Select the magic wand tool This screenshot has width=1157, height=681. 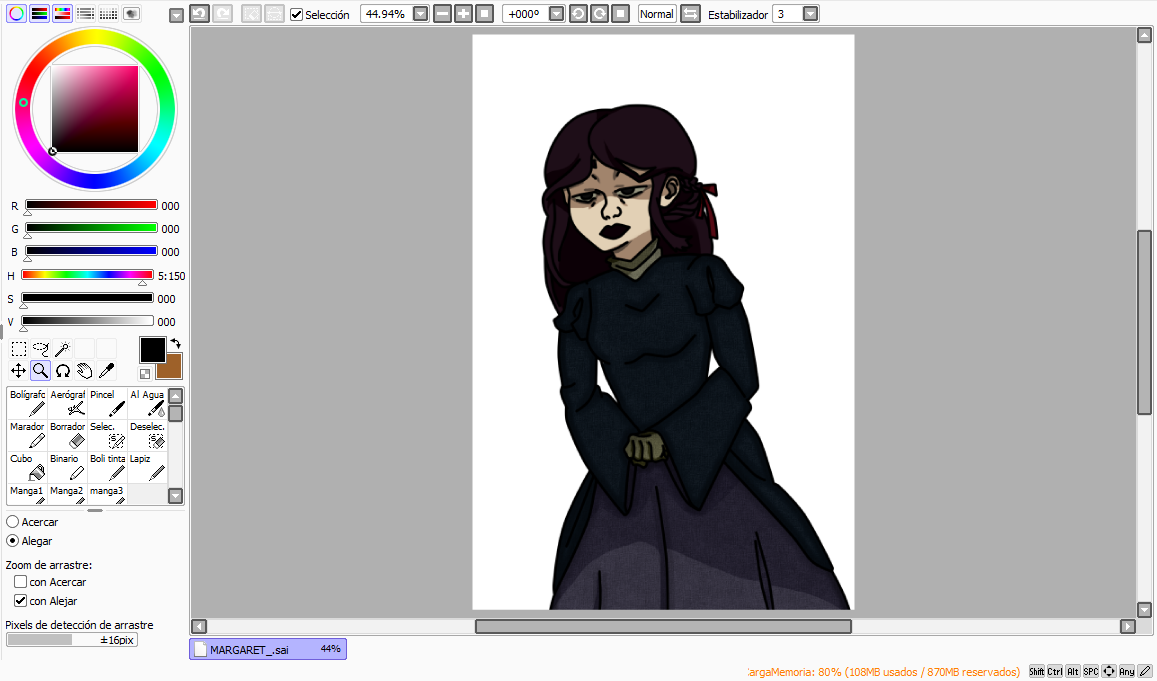63,349
